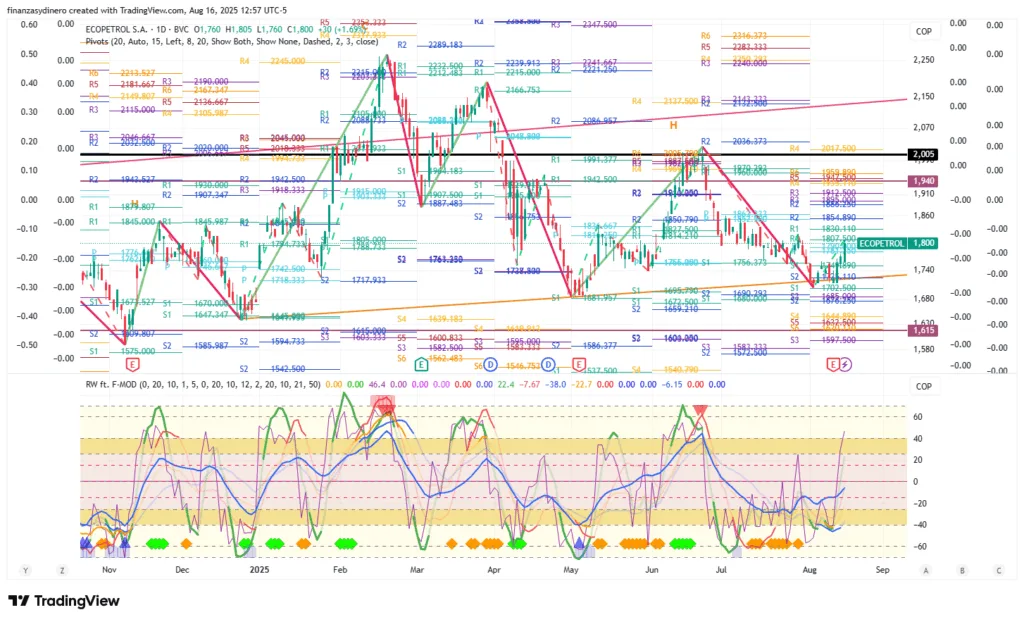Click the blue up-triangle signal above May

click(x=579, y=543)
